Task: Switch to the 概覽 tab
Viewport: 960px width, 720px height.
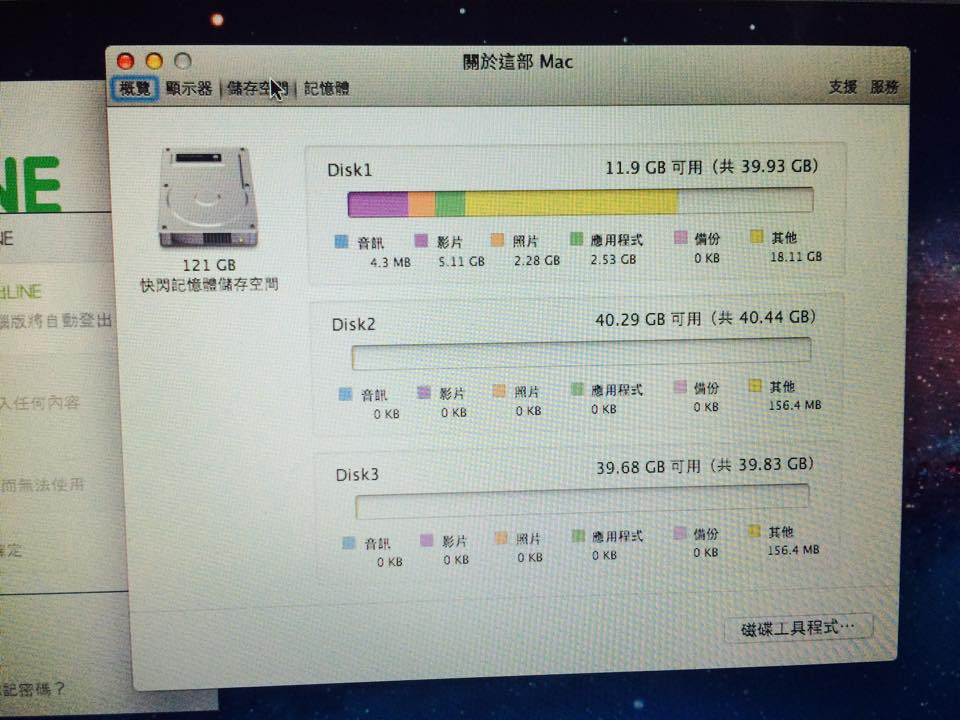Action: point(134,89)
